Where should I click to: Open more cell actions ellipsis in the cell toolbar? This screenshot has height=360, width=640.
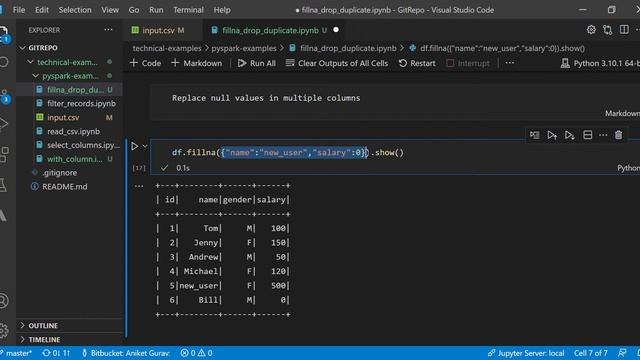coord(603,135)
